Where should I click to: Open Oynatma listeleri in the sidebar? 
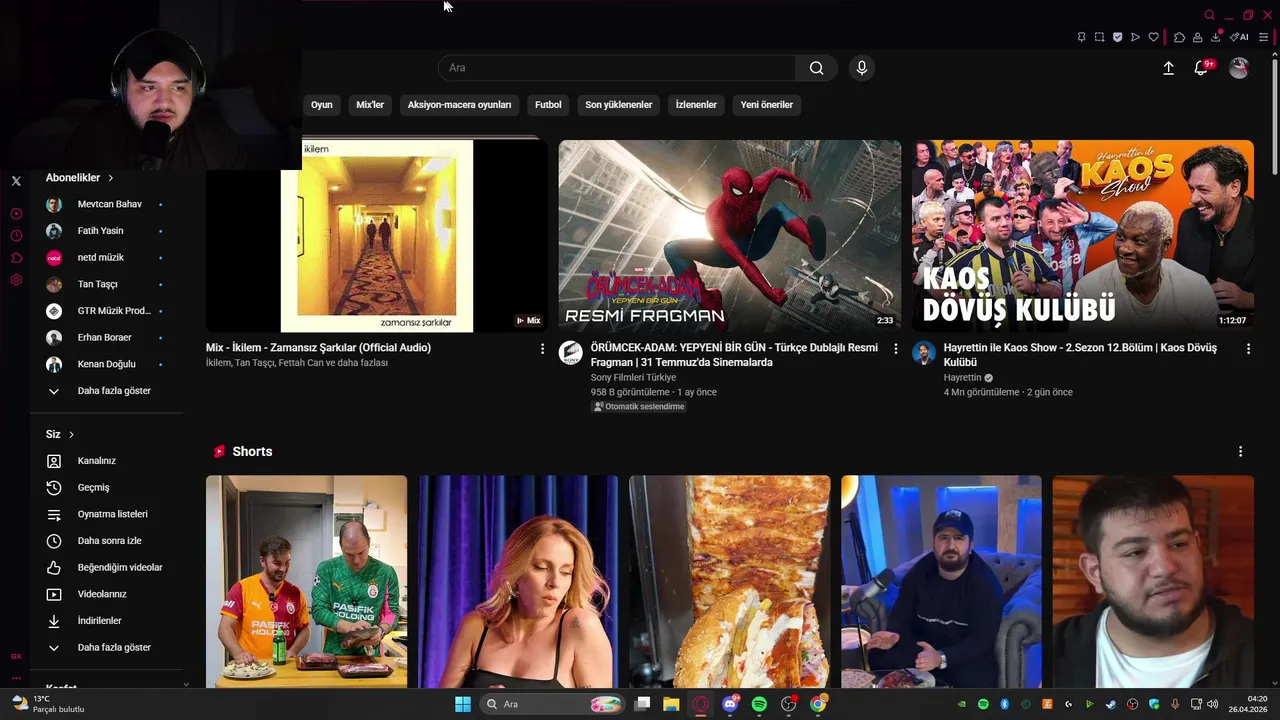click(x=106, y=514)
